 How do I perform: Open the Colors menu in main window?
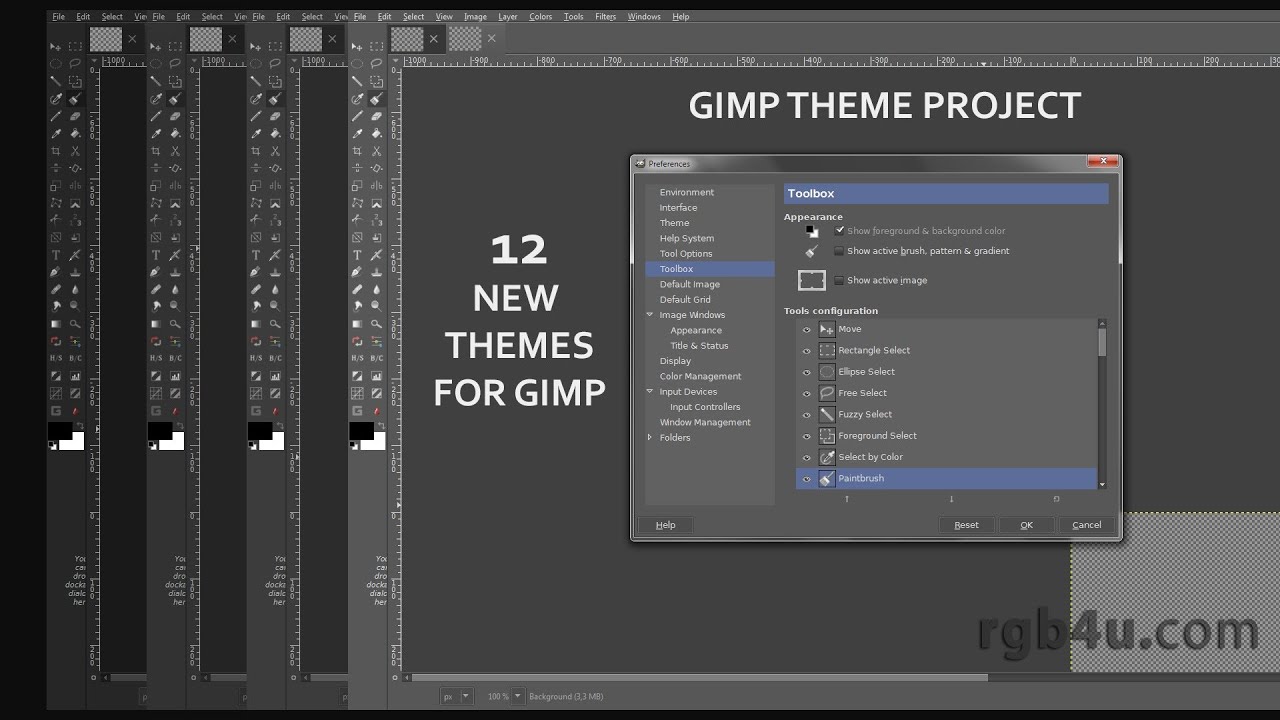(540, 17)
